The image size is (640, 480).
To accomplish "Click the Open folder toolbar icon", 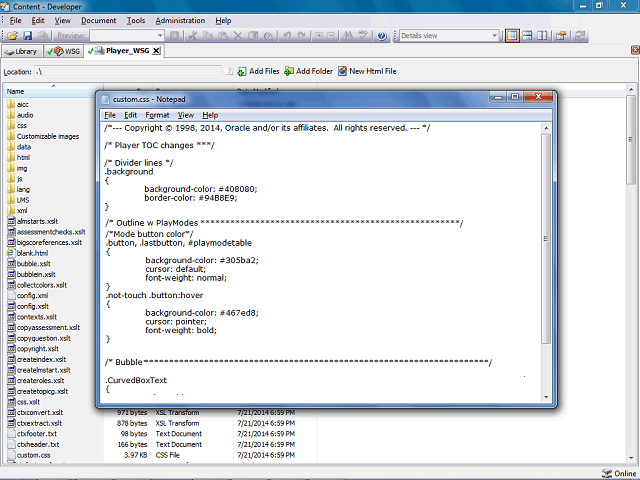I will pos(12,36).
